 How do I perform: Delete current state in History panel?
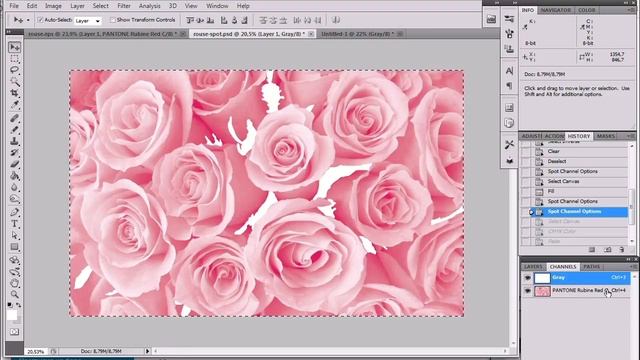click(x=622, y=249)
